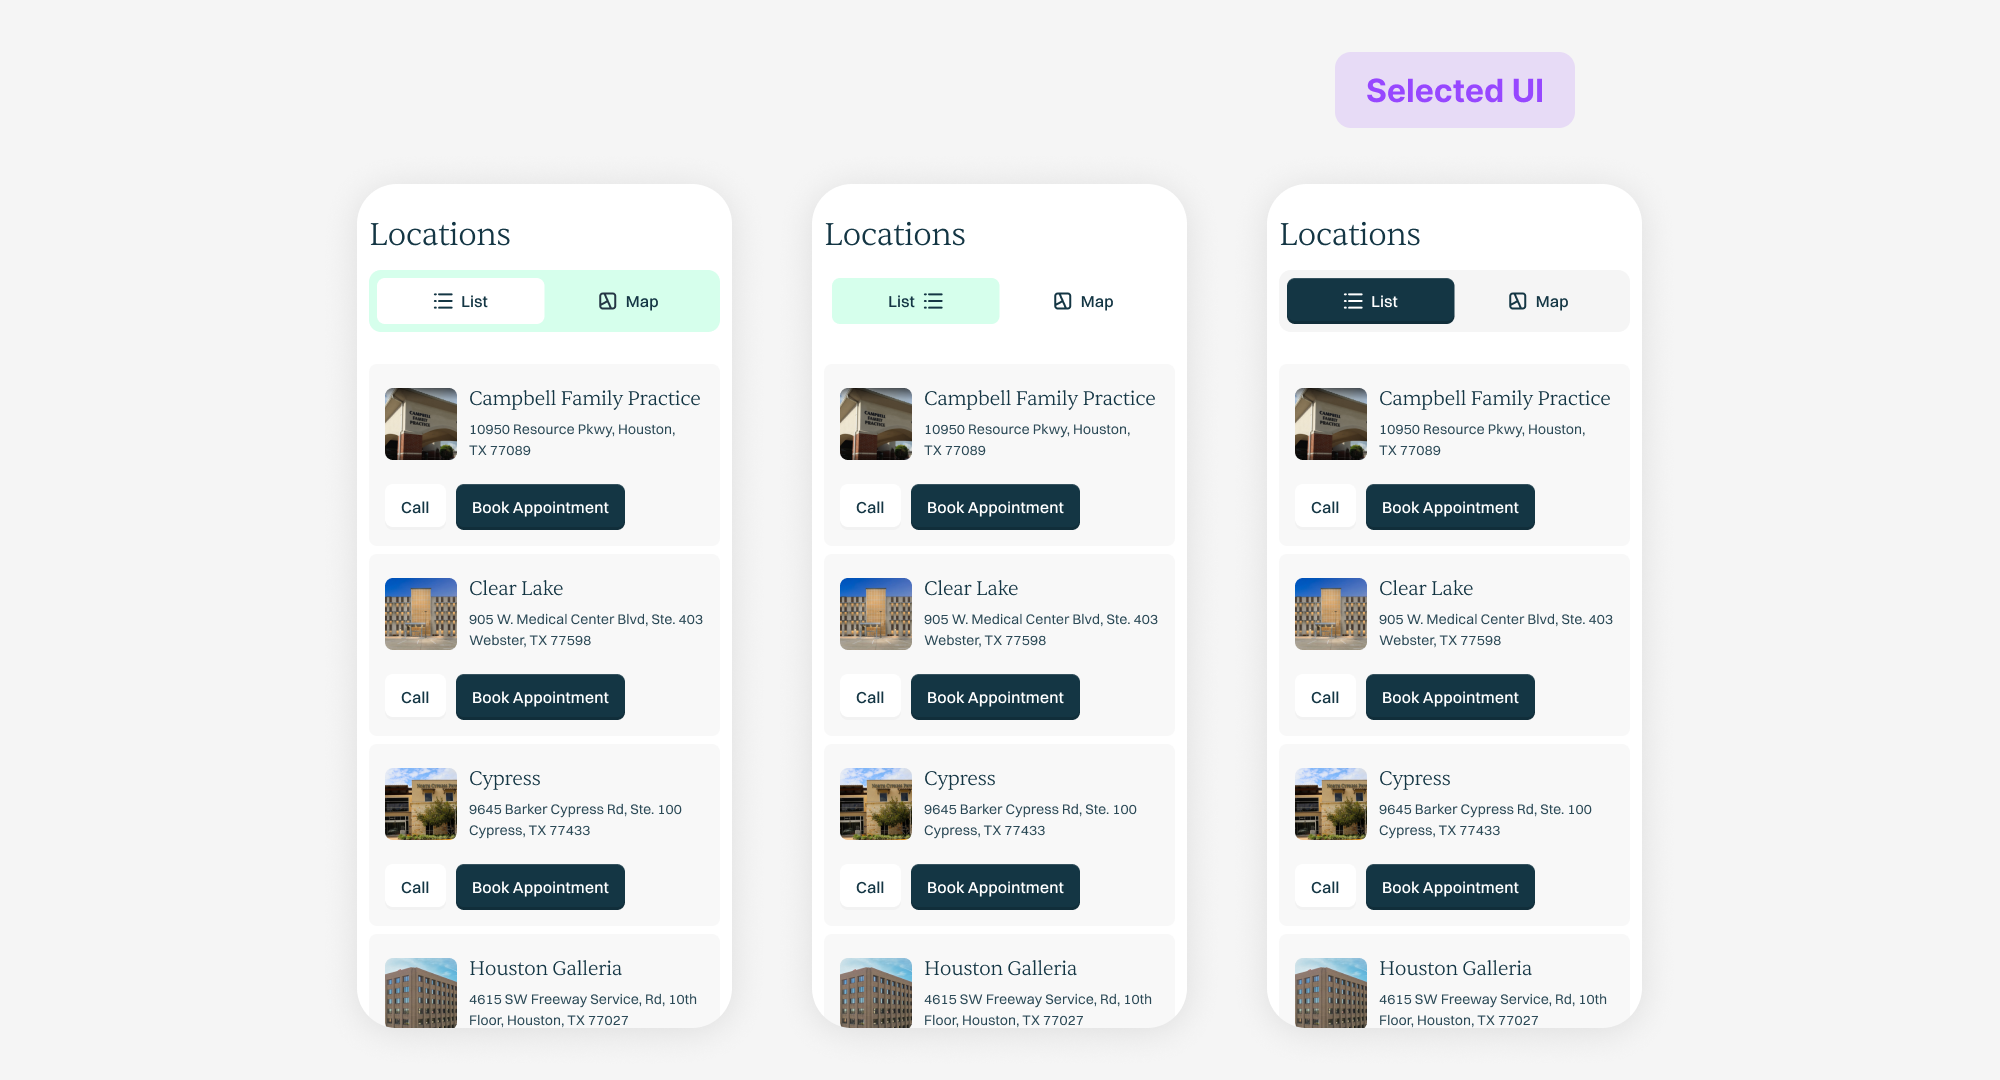Click the list icon in the dark navy List tab

1353,301
